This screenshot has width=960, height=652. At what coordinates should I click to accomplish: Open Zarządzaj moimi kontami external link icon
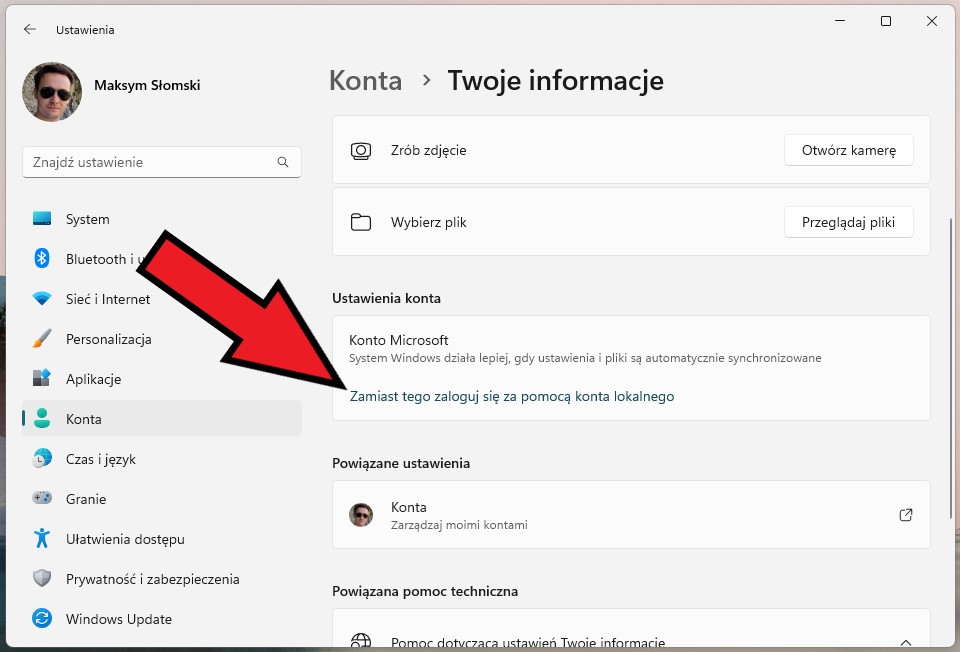pos(906,514)
